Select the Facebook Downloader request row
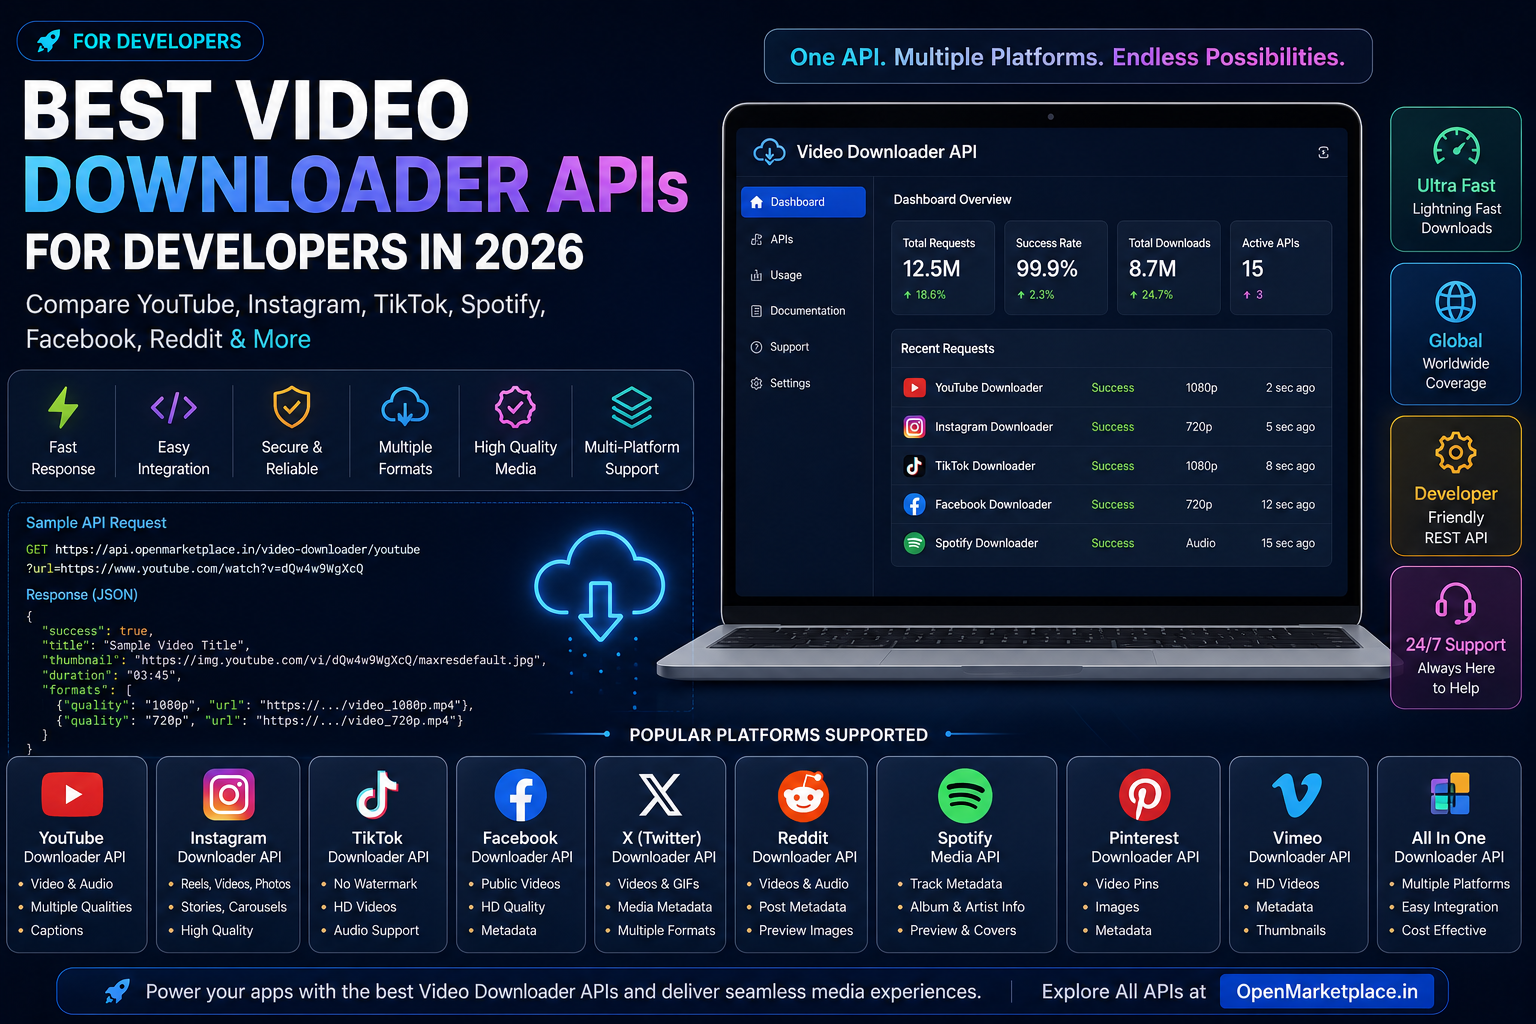 (1111, 505)
